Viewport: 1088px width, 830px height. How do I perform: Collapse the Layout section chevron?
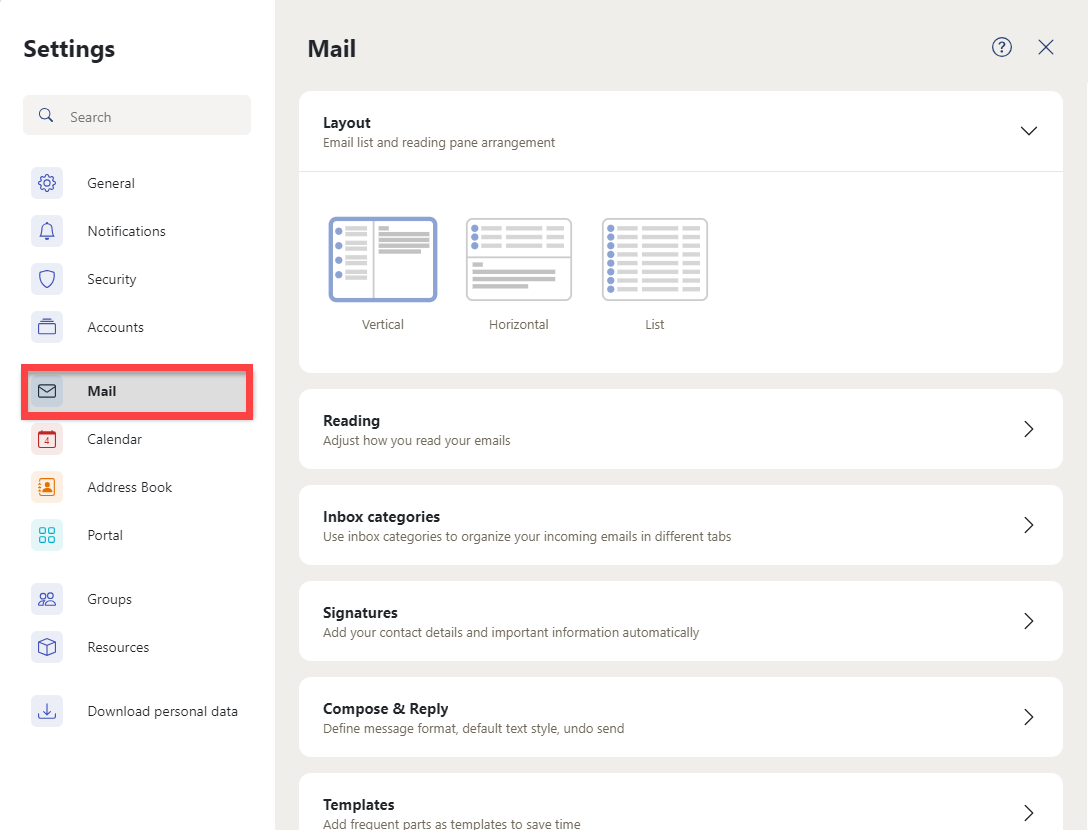1028,131
